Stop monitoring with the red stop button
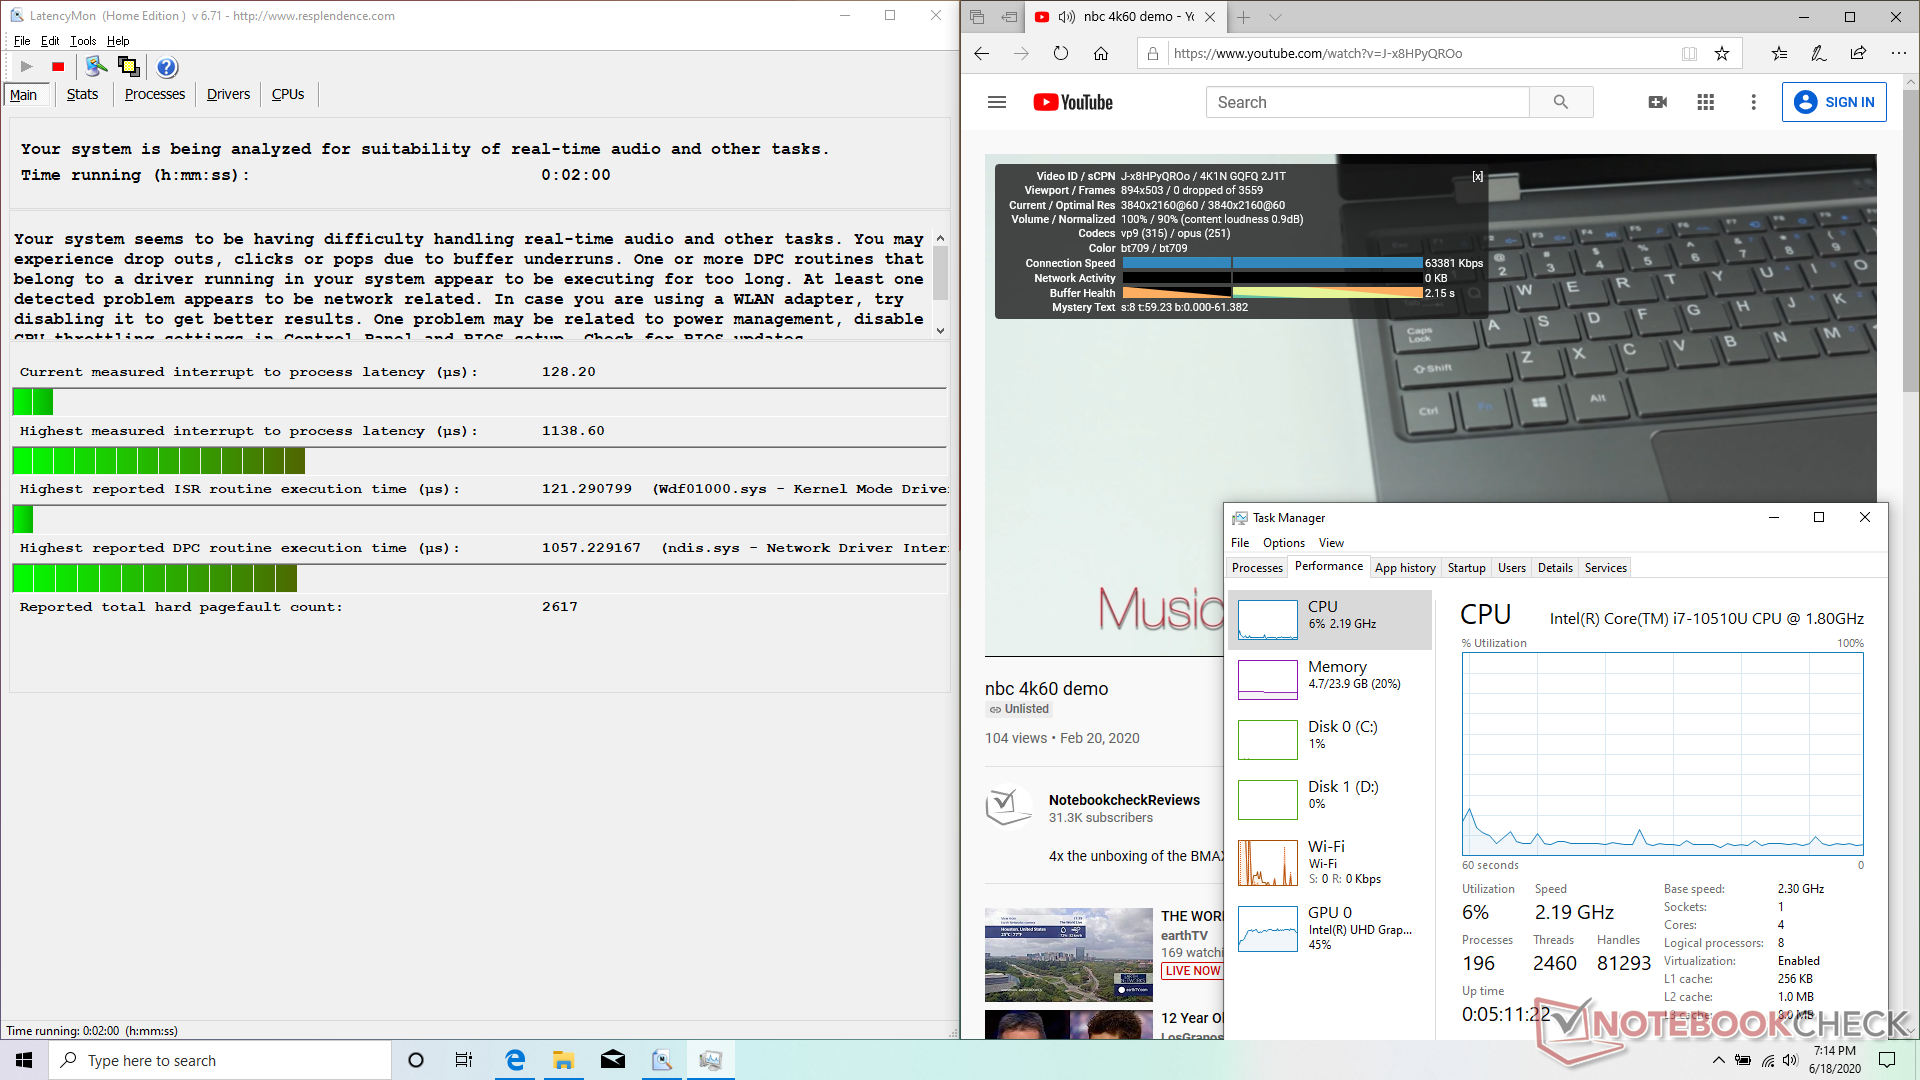The height and width of the screenshot is (1080, 1920). pos(58,67)
